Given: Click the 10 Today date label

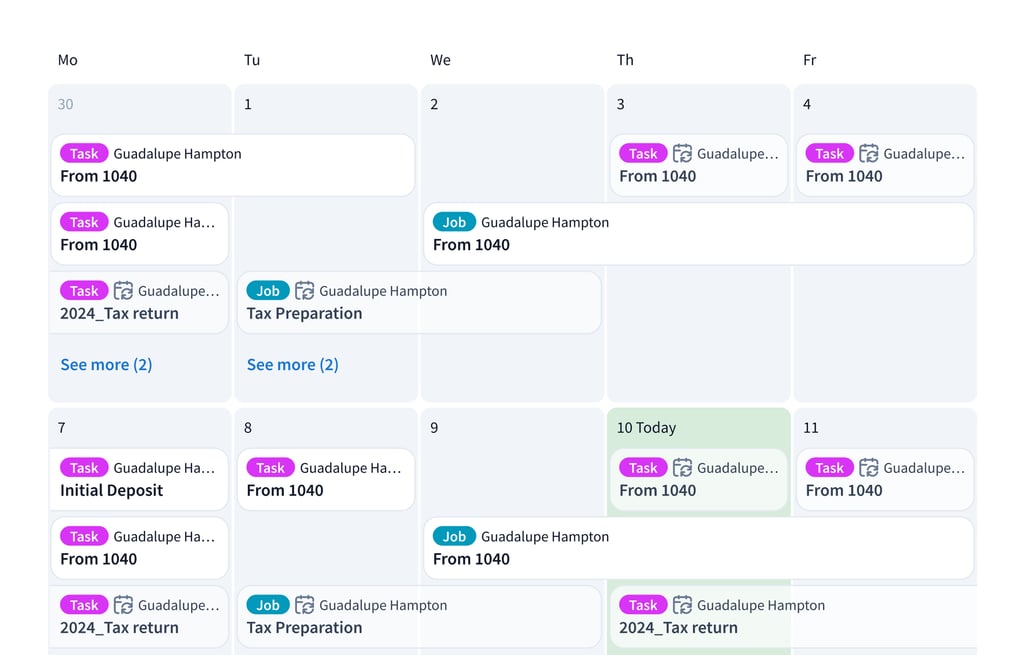Looking at the screenshot, I should click(x=646, y=428).
